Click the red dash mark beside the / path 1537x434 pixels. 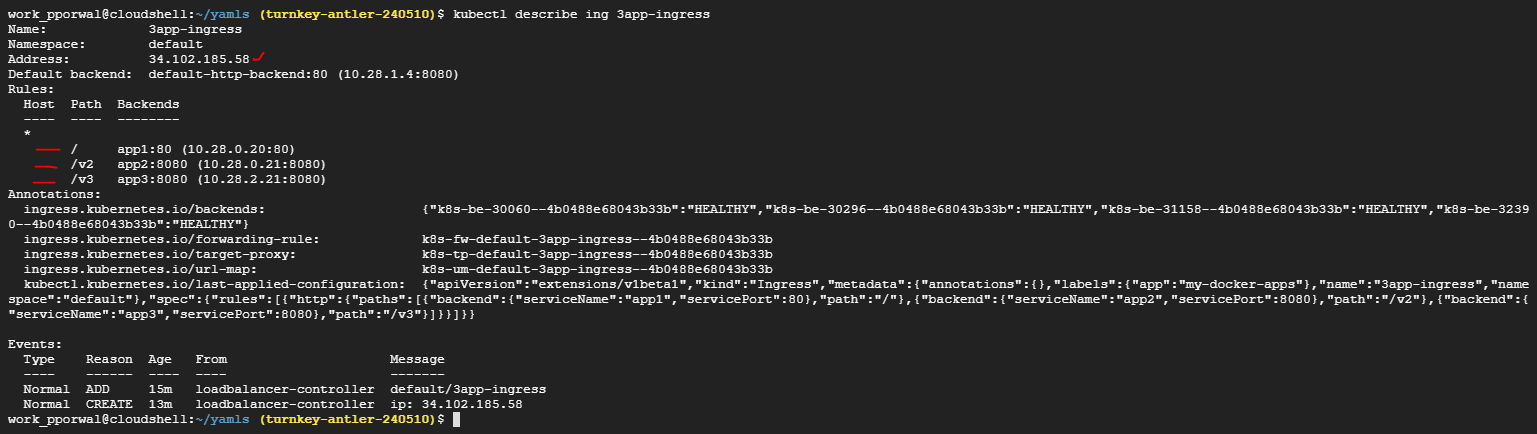pyautogui.click(x=48, y=149)
